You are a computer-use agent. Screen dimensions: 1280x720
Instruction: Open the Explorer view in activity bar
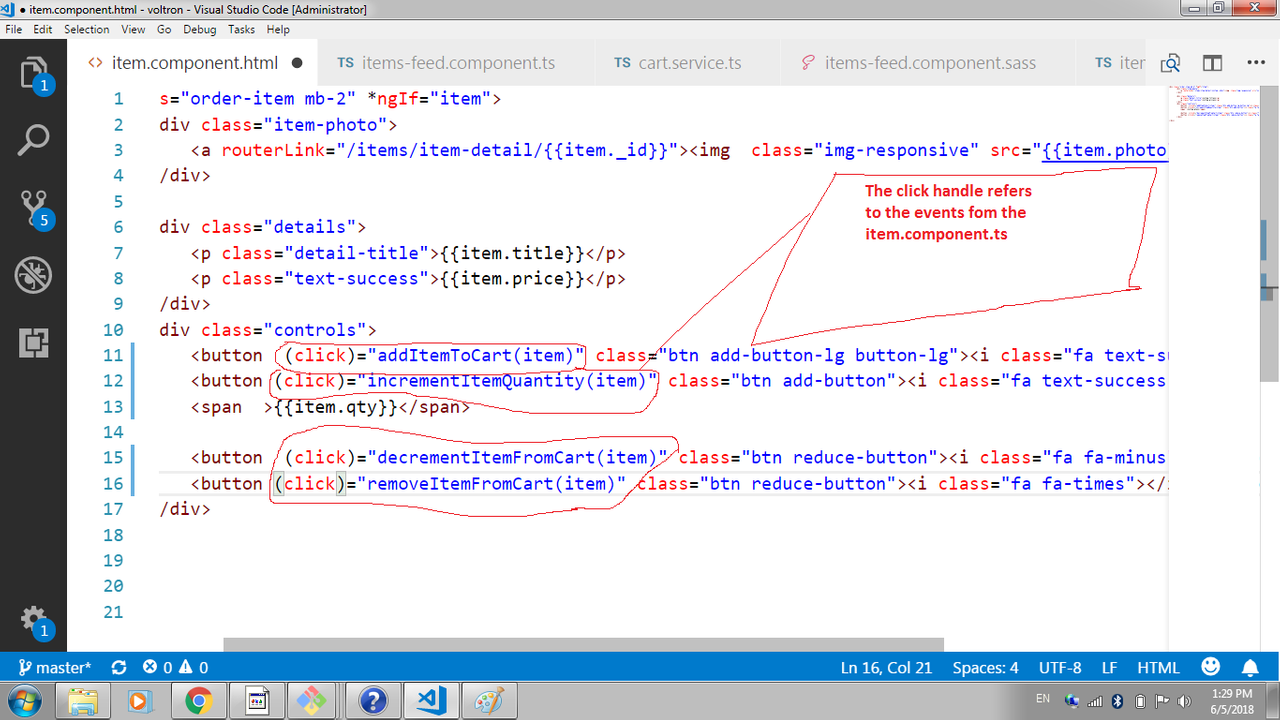point(33,76)
